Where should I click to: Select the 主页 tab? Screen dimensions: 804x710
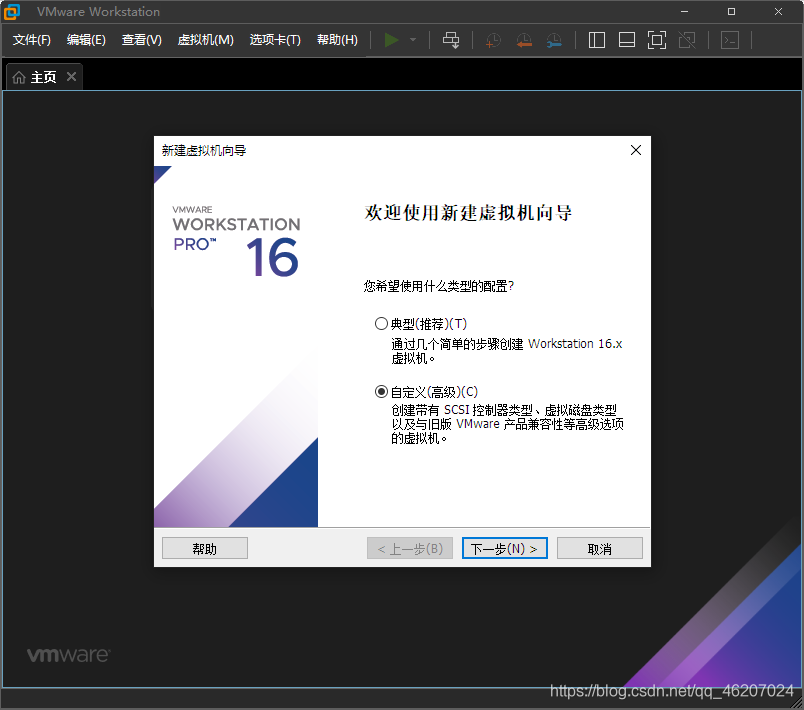tap(43, 77)
